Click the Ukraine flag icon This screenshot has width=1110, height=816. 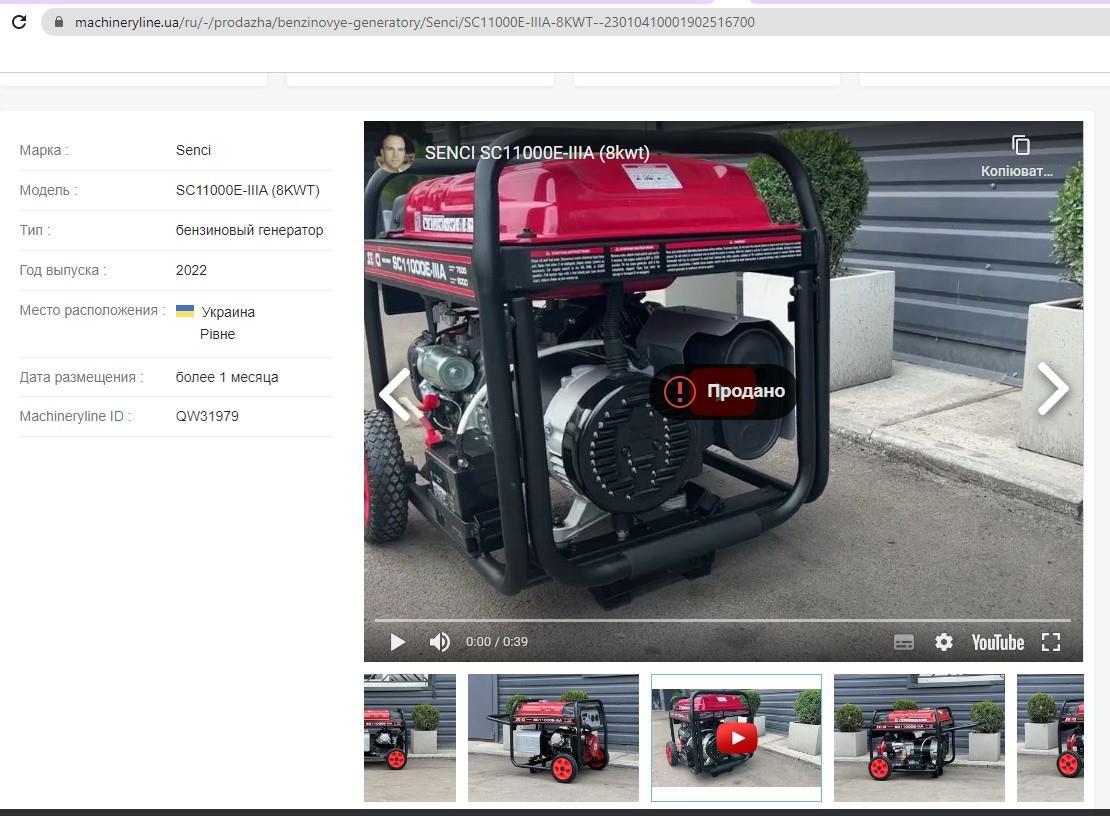coord(185,311)
